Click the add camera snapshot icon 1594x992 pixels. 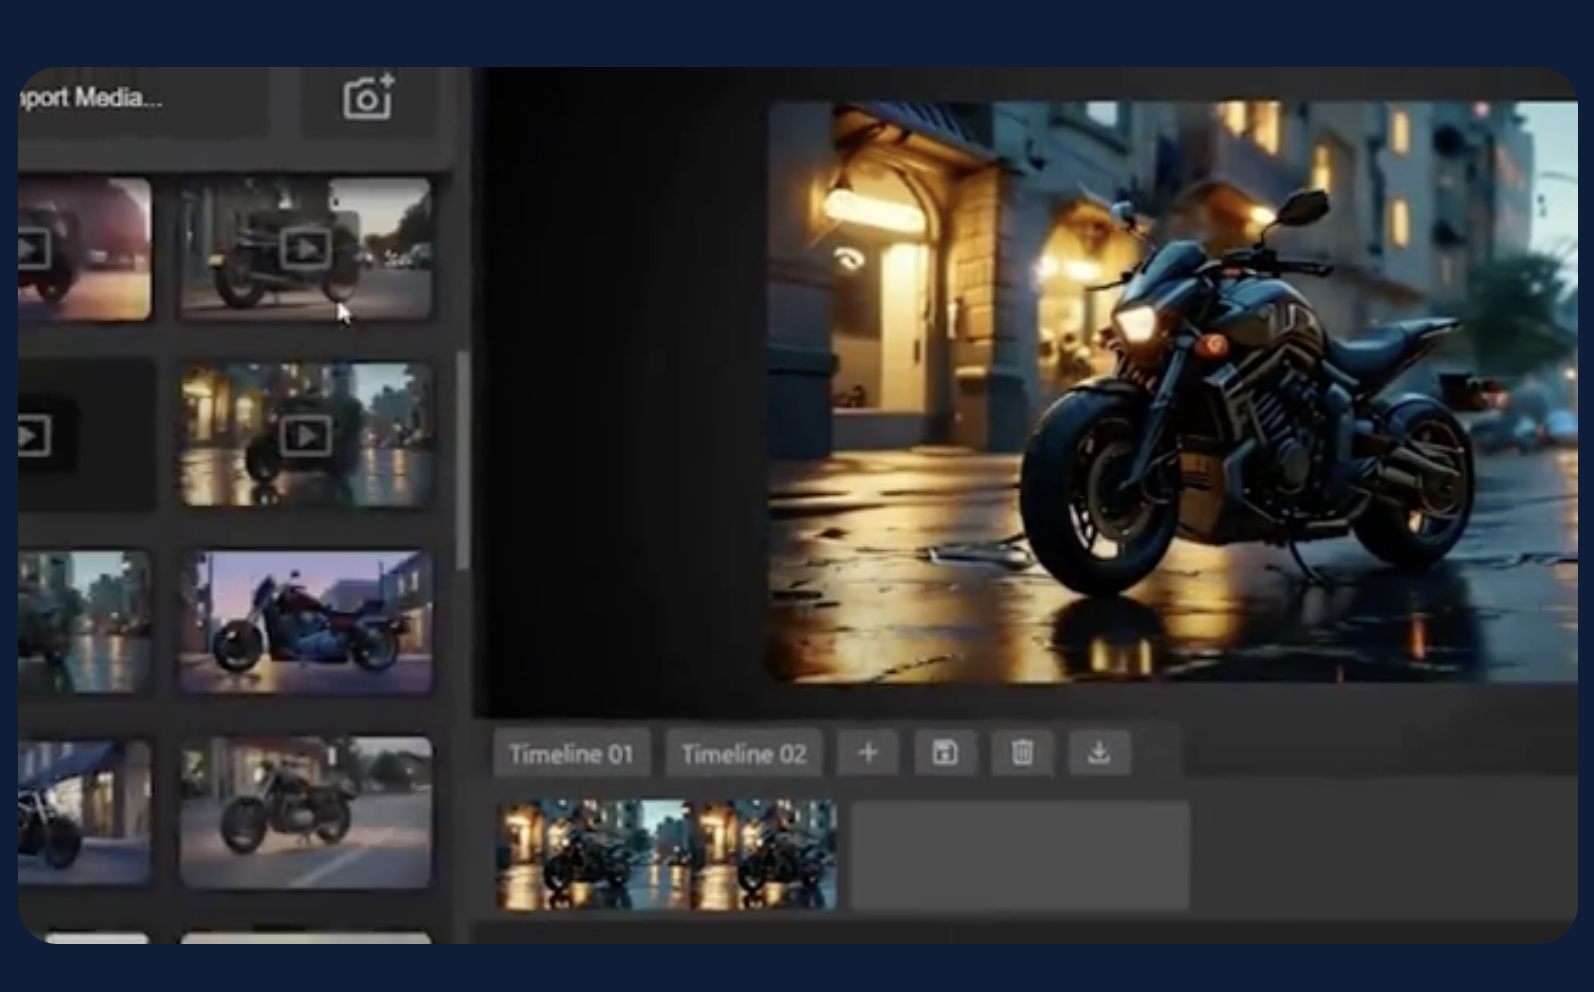(368, 99)
